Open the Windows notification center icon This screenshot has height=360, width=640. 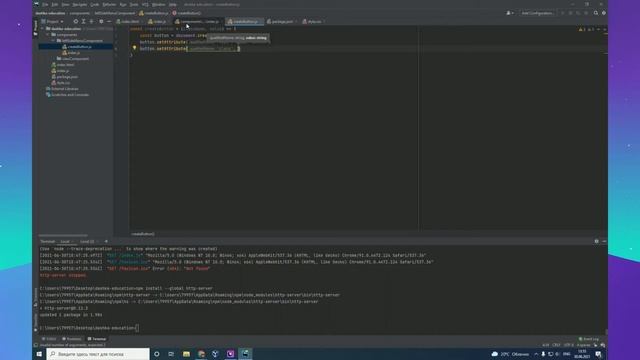click(598, 354)
